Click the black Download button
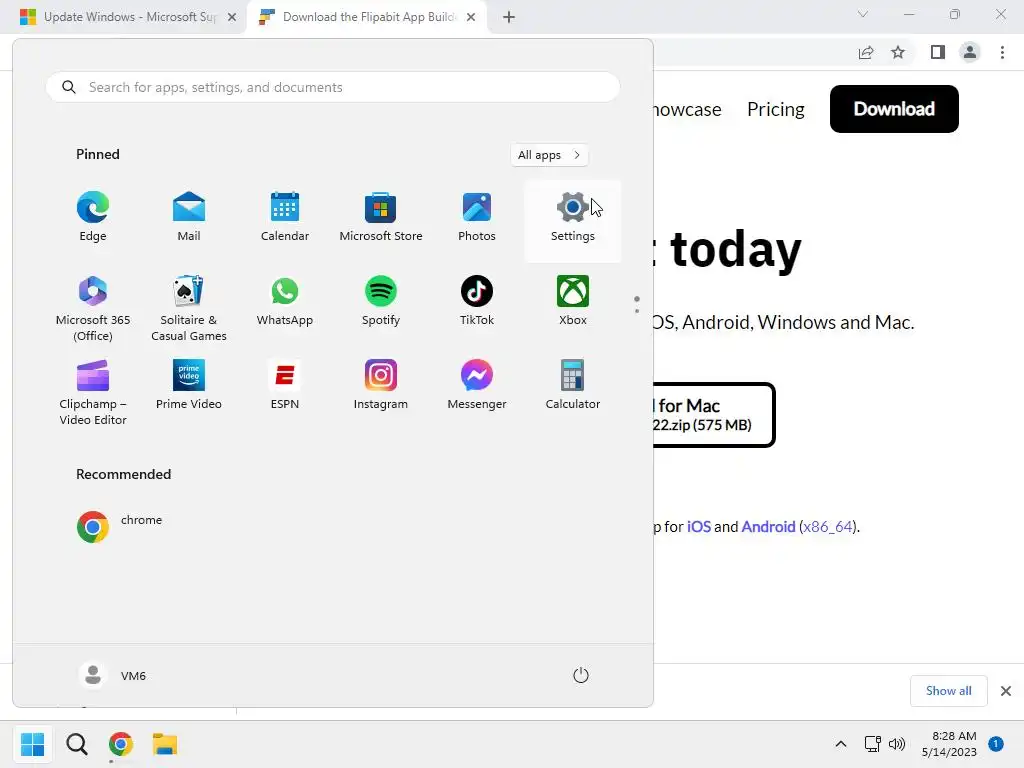The height and width of the screenshot is (768, 1024). pyautogui.click(x=894, y=109)
